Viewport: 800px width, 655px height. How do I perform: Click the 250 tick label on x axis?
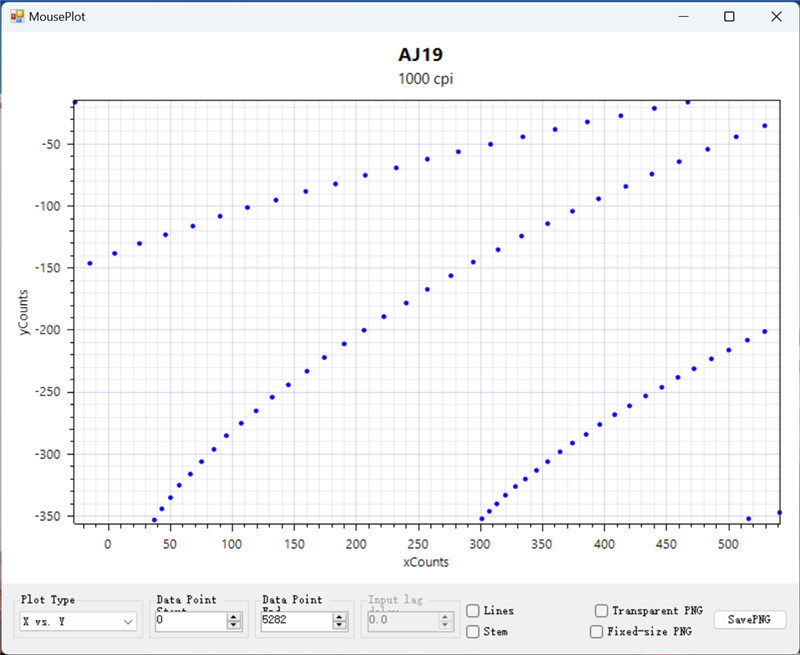tap(418, 544)
